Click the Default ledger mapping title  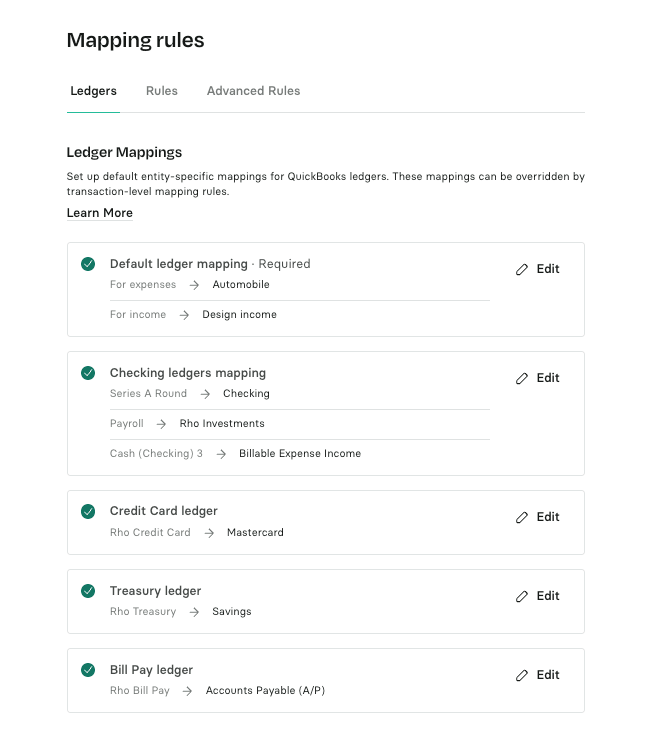click(178, 264)
